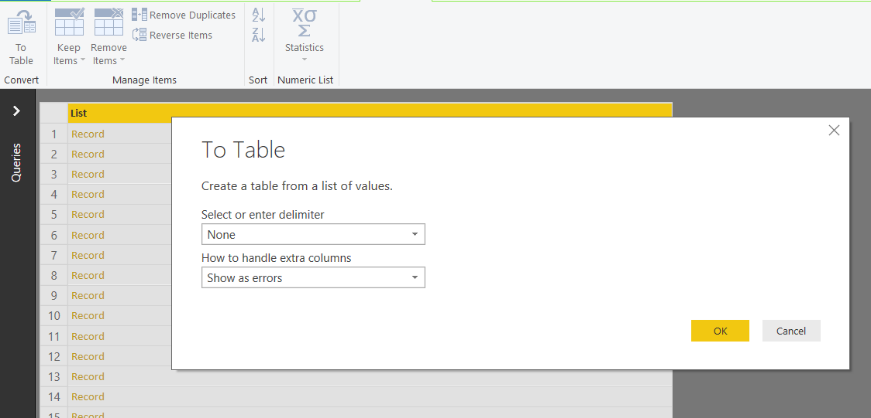Sort list descending Z to A
This screenshot has width=871, height=418.
click(258, 35)
